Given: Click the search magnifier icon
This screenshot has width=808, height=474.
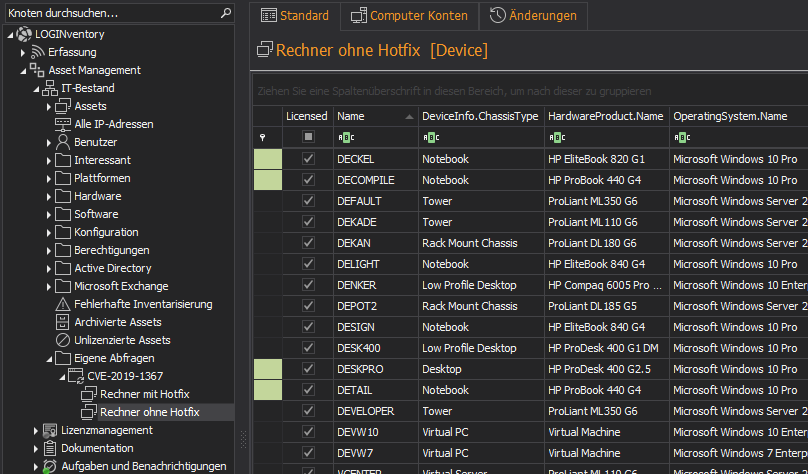Looking at the screenshot, I should tap(226, 13).
